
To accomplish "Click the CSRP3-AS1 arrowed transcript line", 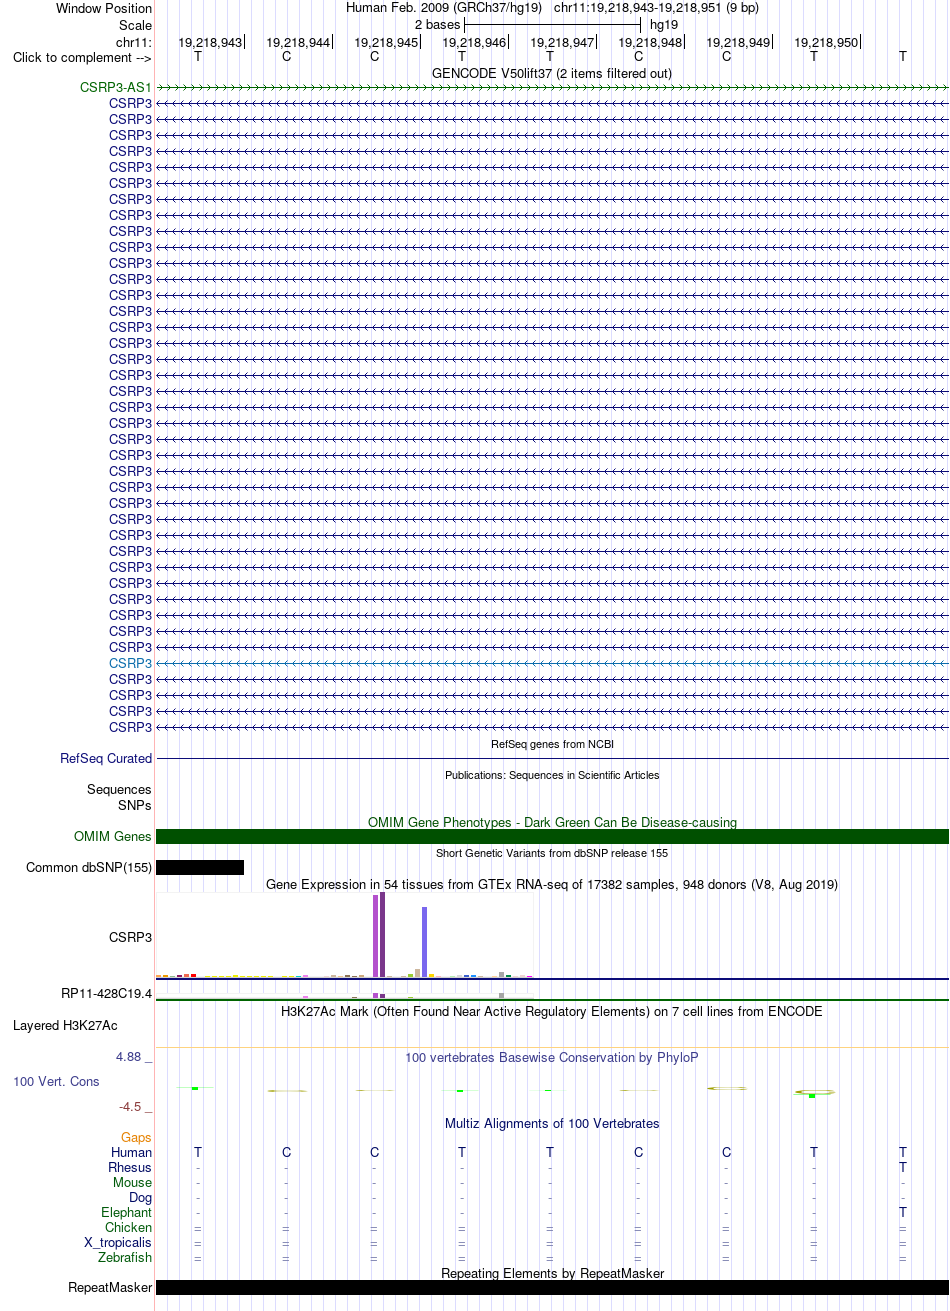I will click(x=552, y=88).
